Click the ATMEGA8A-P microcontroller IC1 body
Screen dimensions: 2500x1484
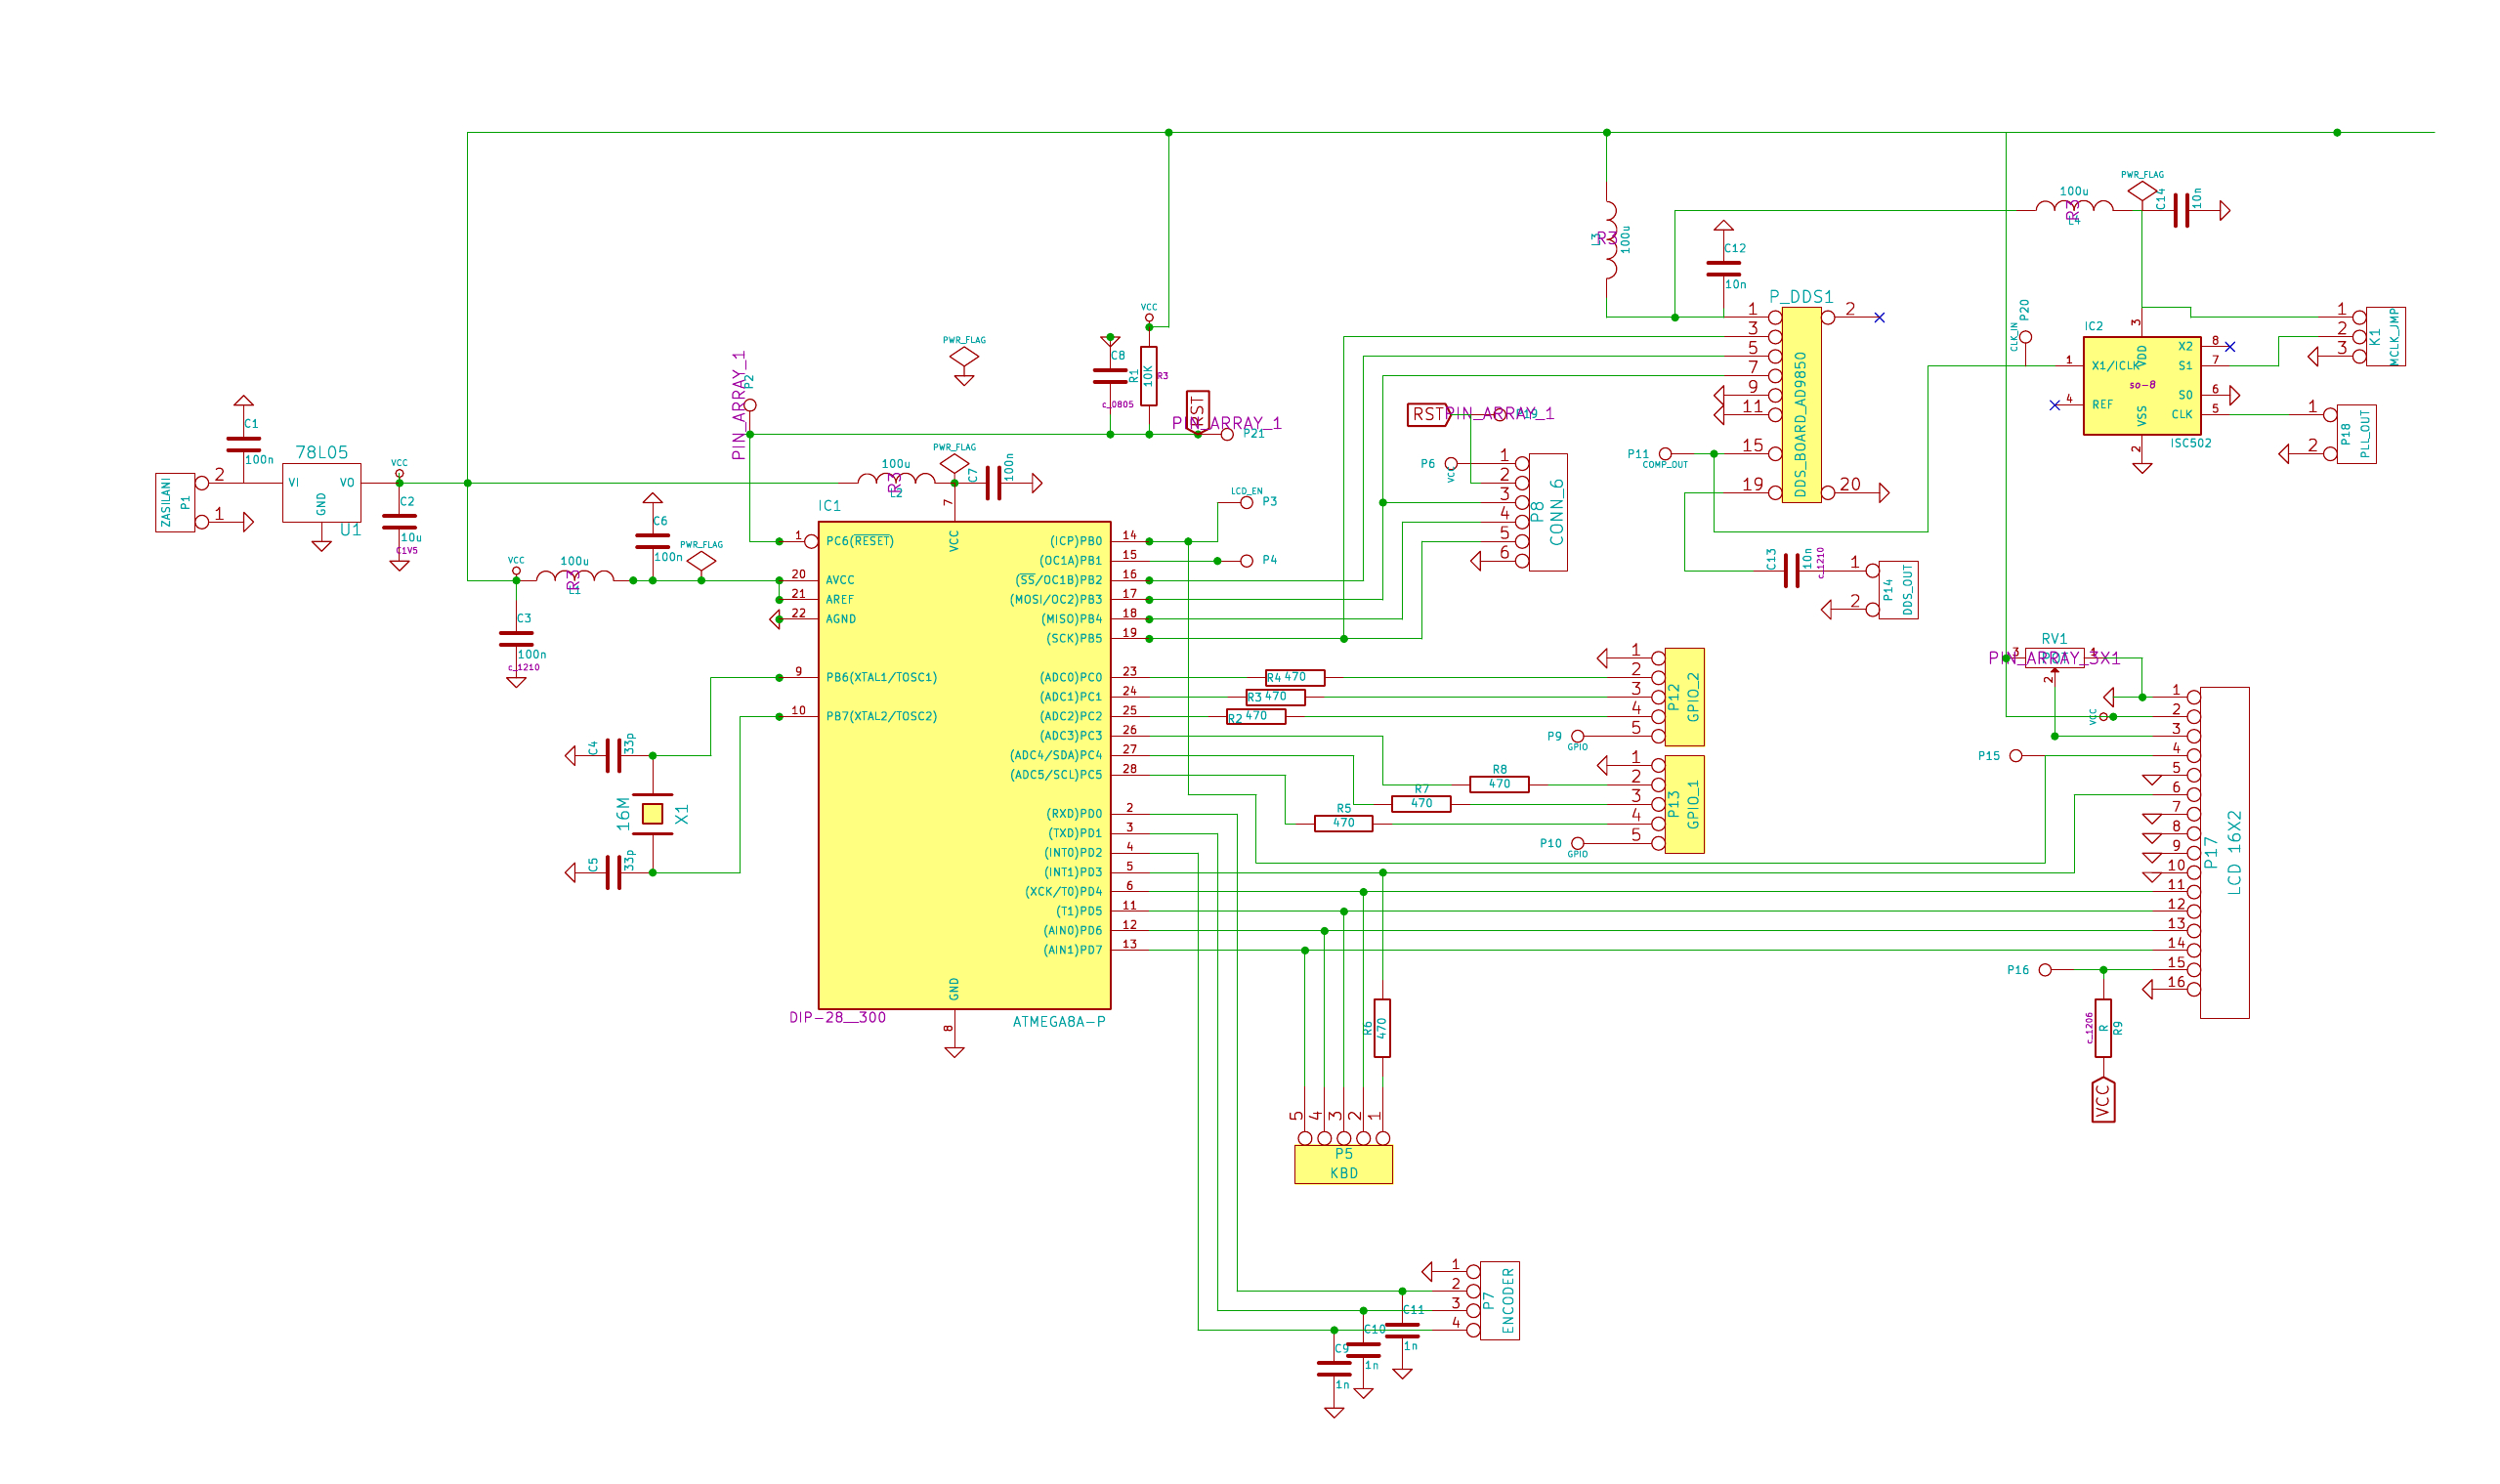tap(963, 765)
